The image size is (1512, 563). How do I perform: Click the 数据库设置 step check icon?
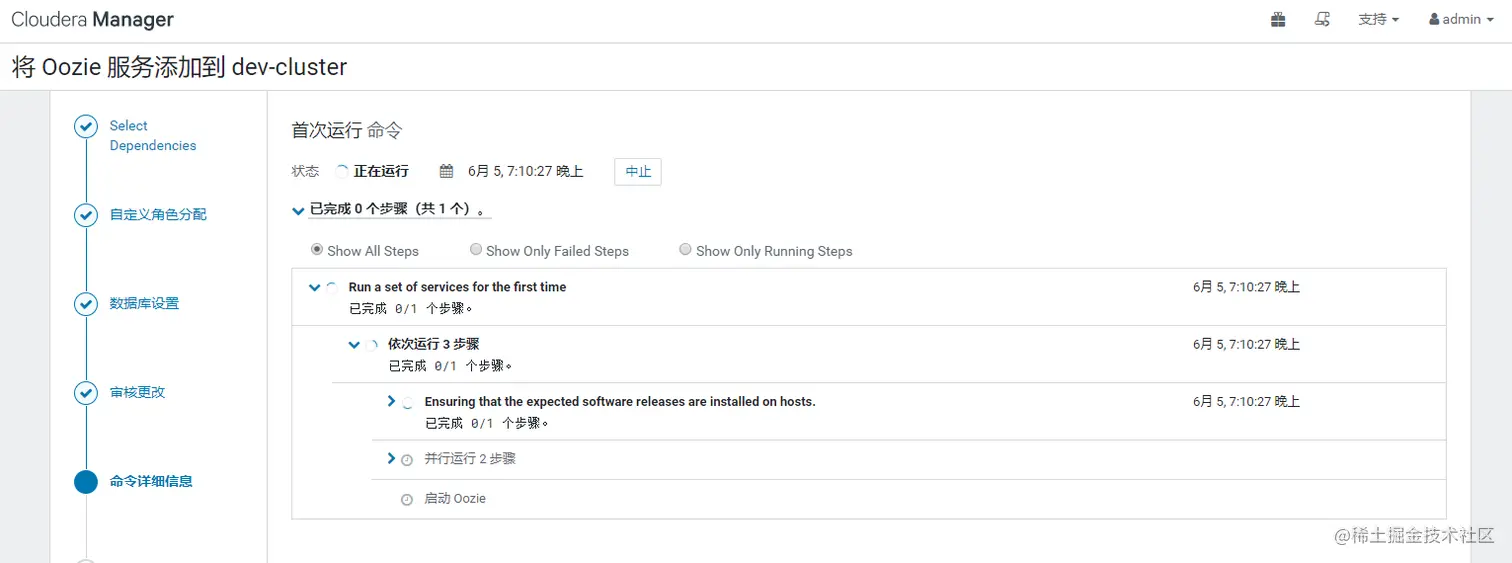(x=86, y=304)
